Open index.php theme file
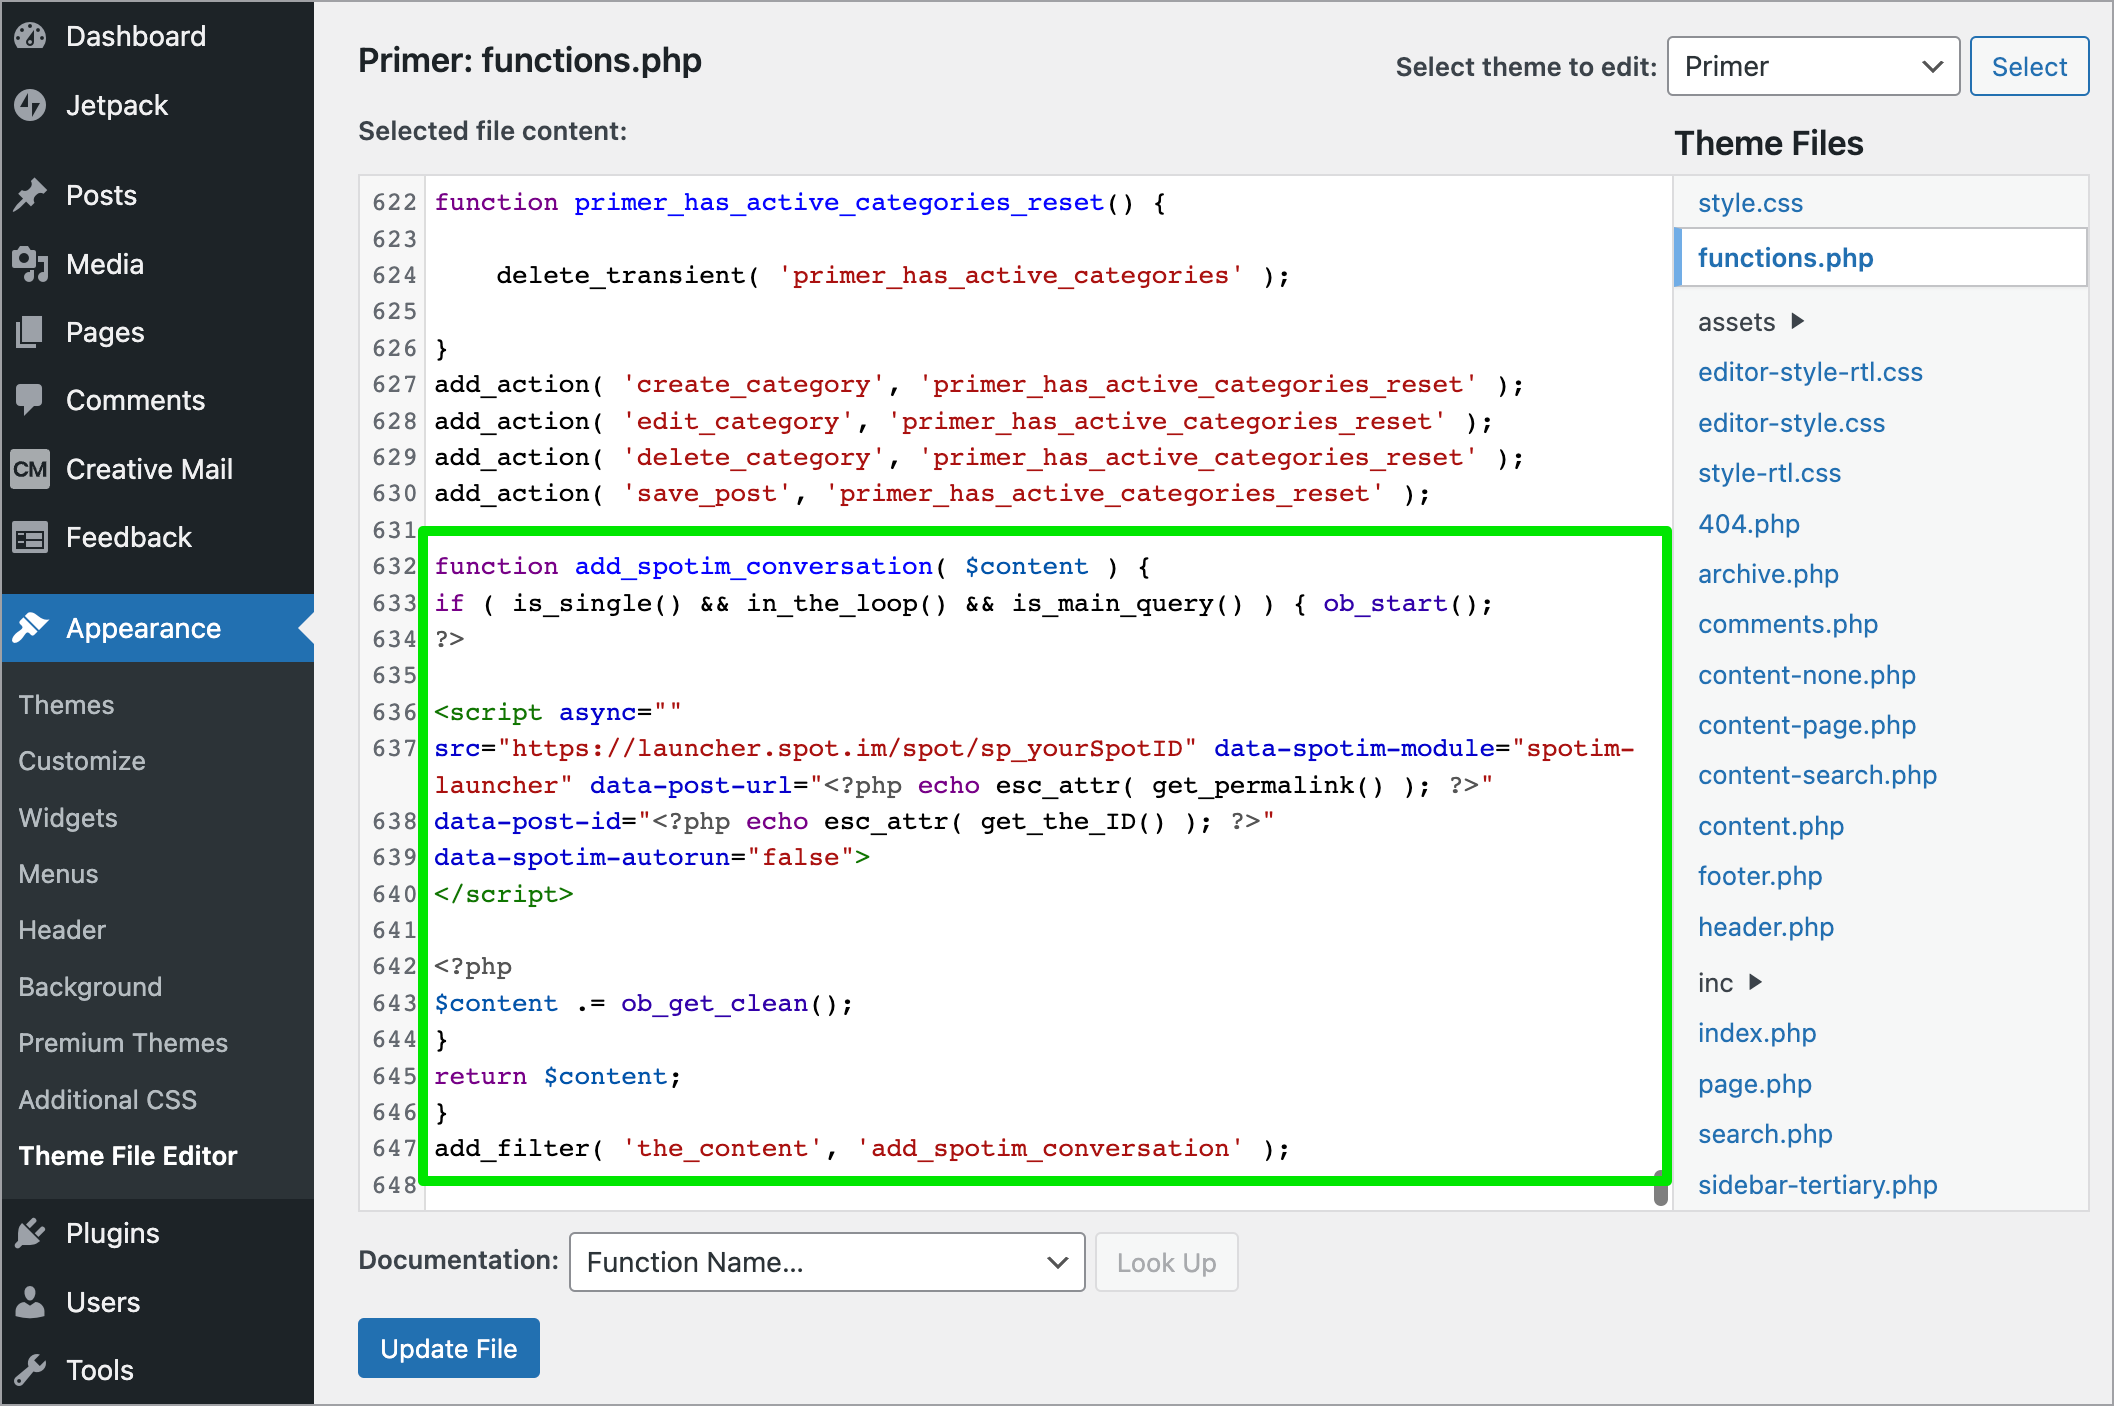The image size is (2114, 1406). click(1756, 1033)
